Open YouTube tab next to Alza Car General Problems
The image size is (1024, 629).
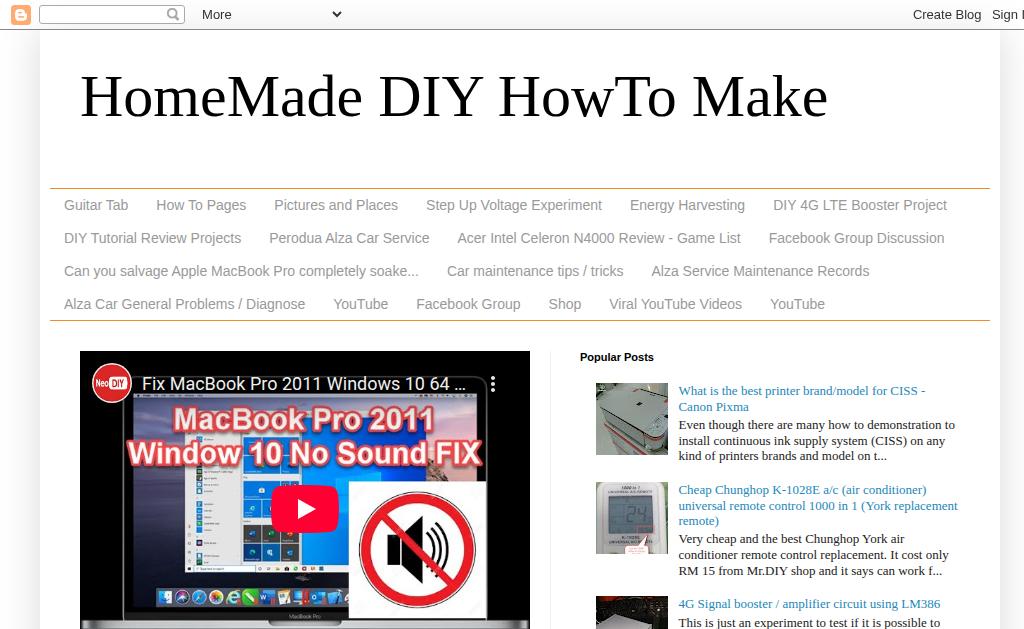(x=360, y=304)
